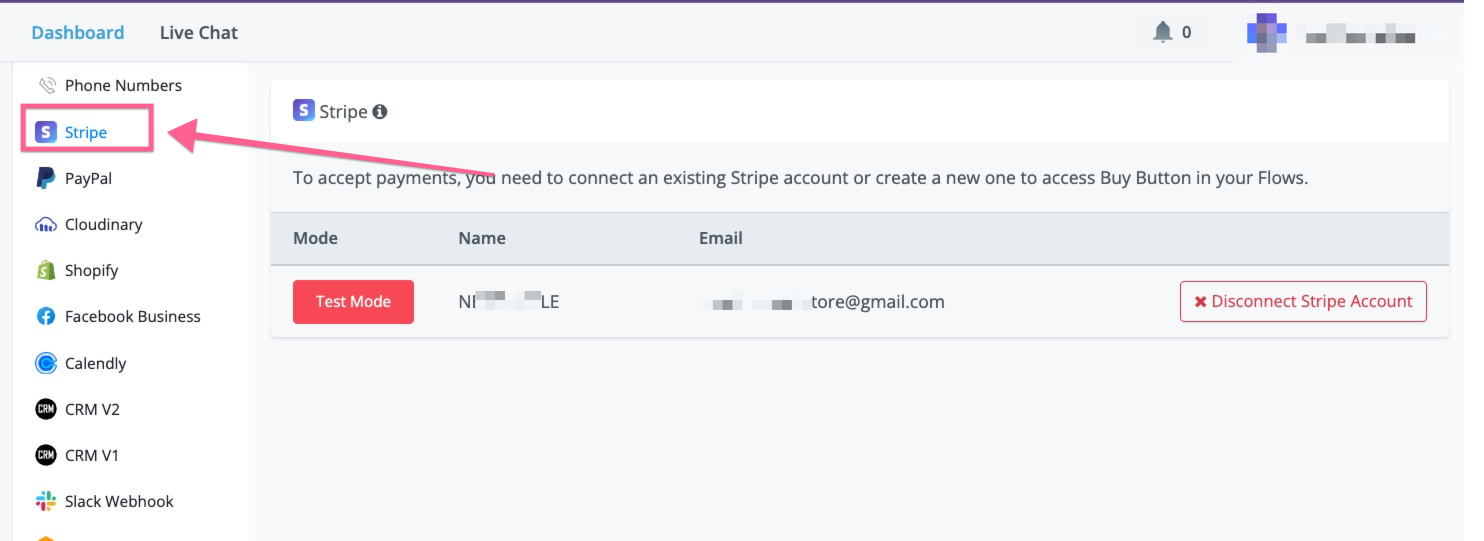Open Slack Webhook integration
This screenshot has width=1484, height=541.
(119, 501)
